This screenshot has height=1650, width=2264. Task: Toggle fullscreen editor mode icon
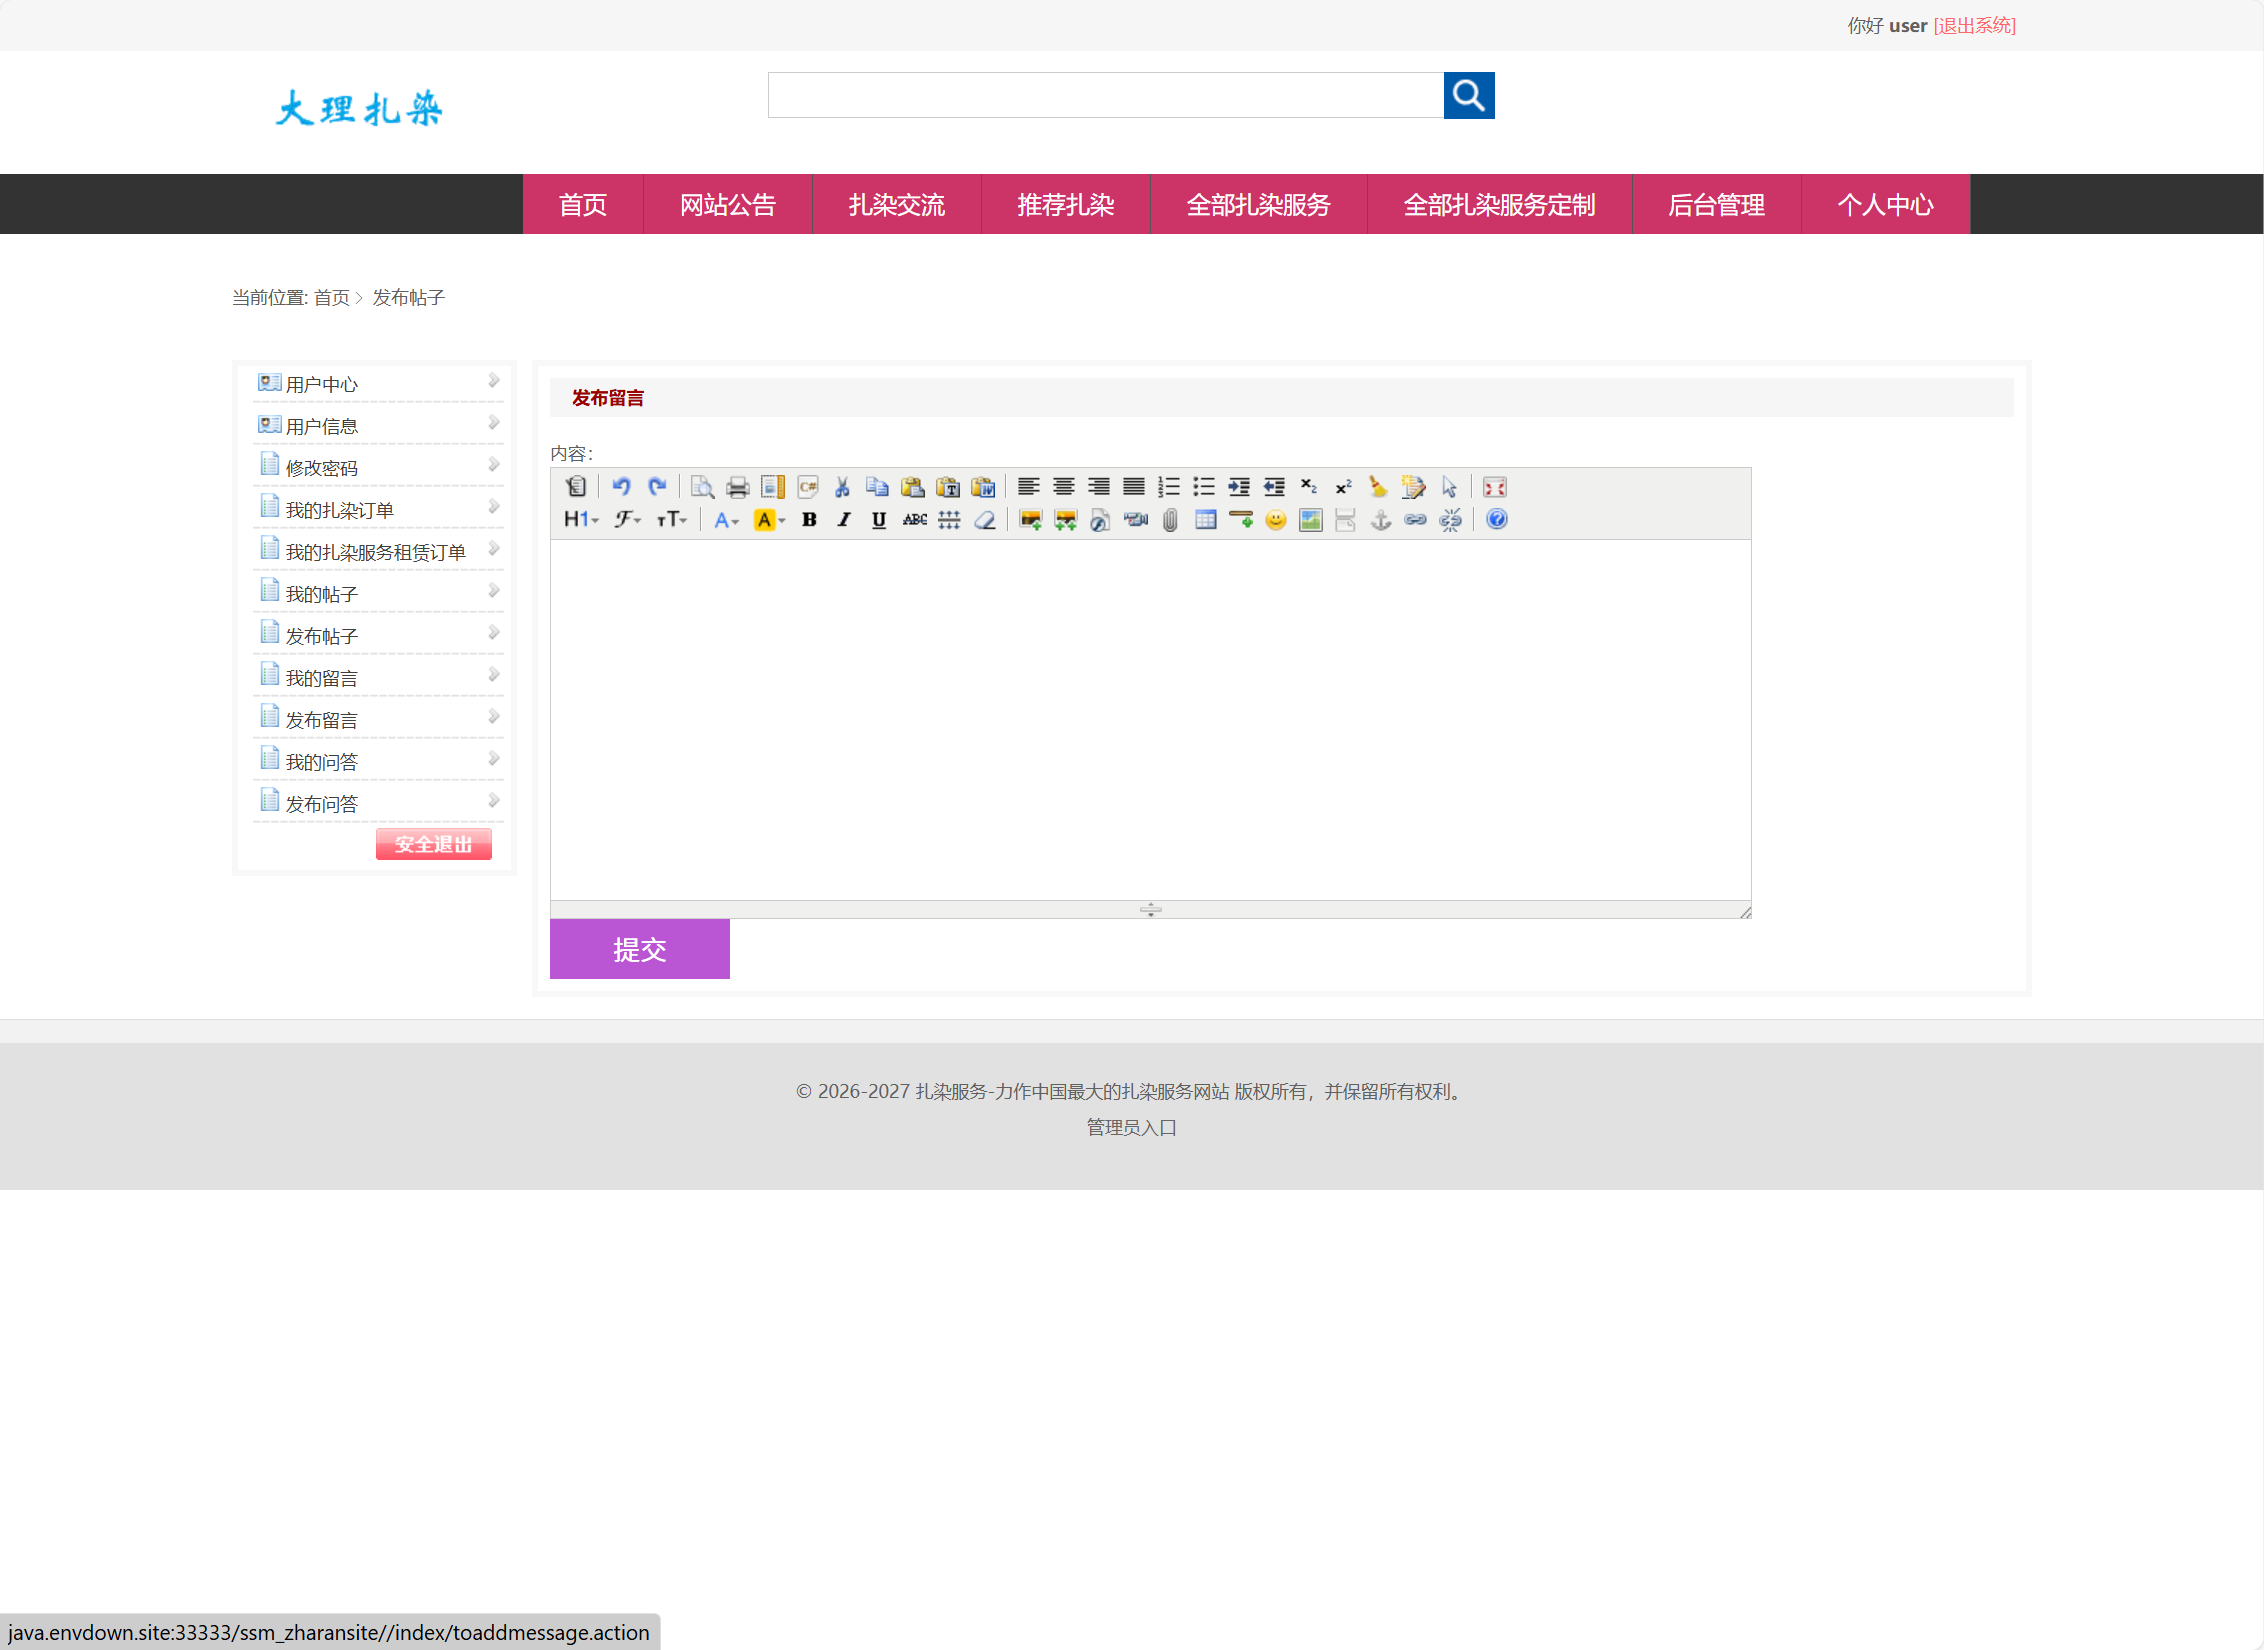click(1494, 487)
